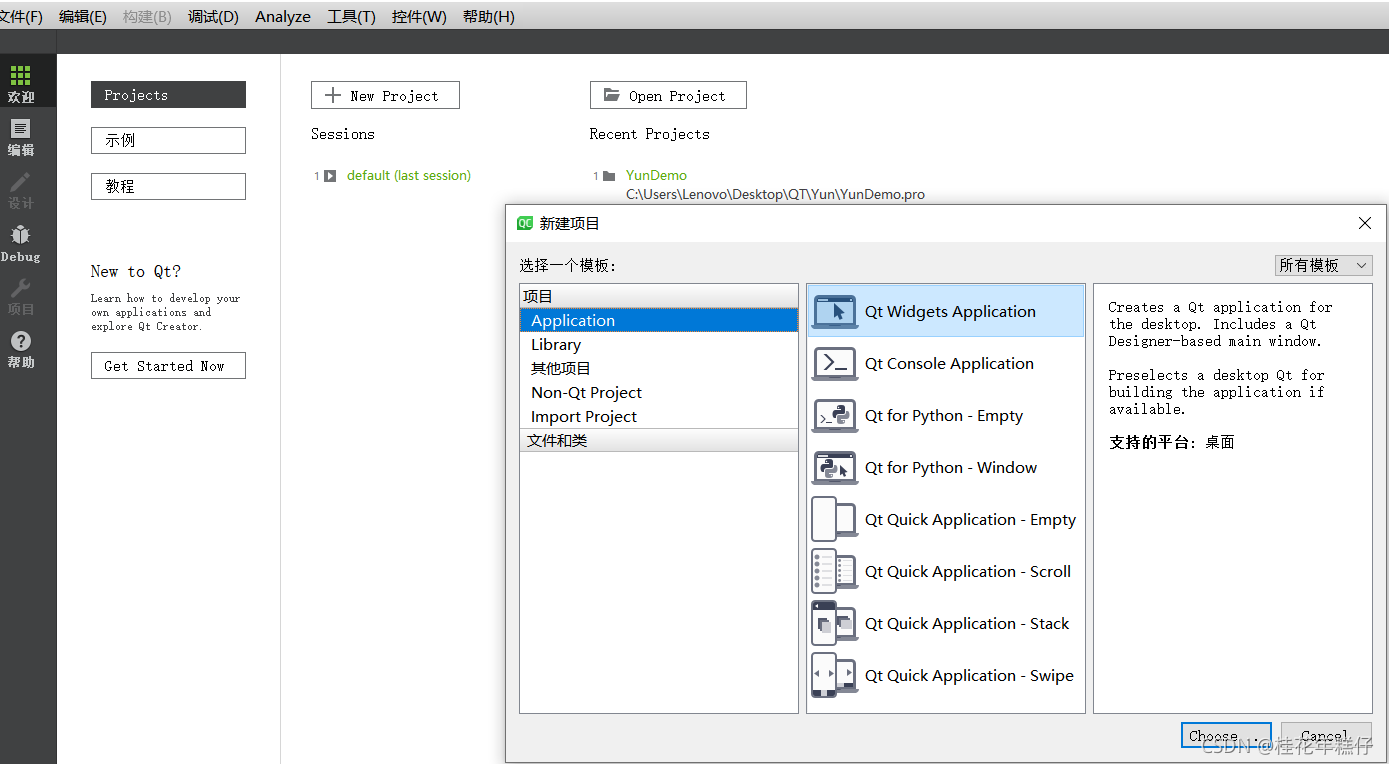The width and height of the screenshot is (1389, 764).
Task: Select 其他项目 category
Action: 659,368
